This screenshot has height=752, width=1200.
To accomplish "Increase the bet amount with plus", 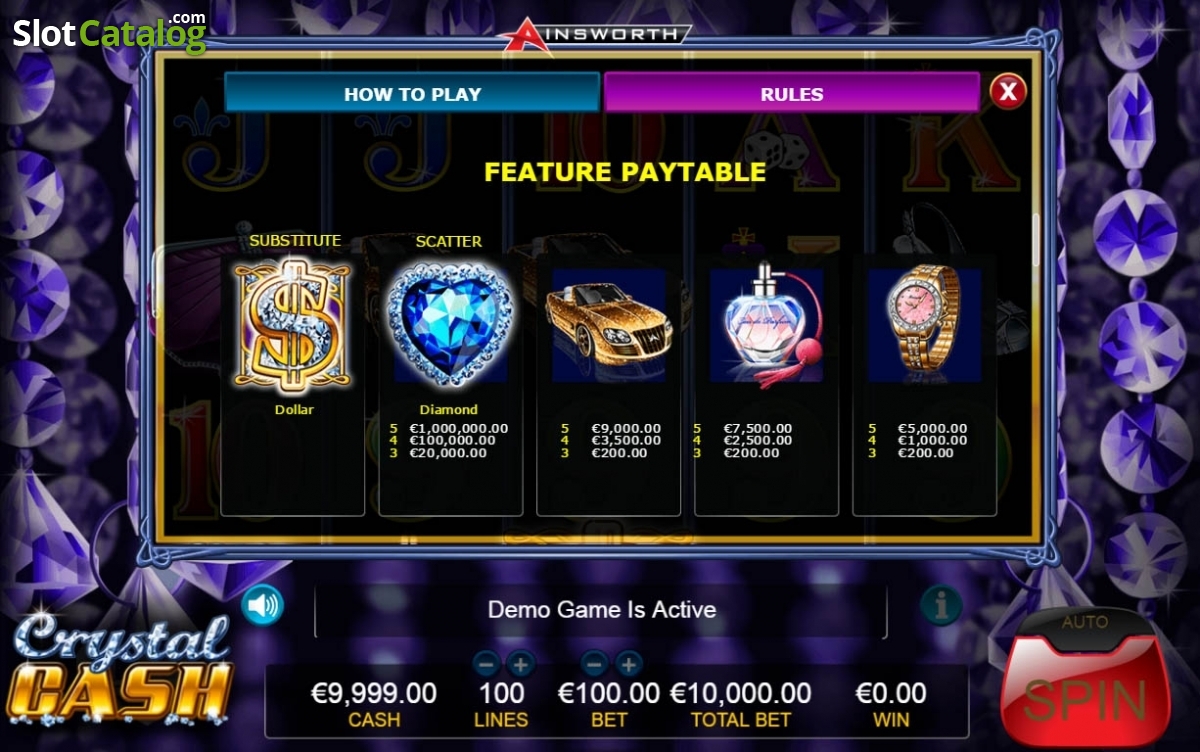I will tap(628, 663).
